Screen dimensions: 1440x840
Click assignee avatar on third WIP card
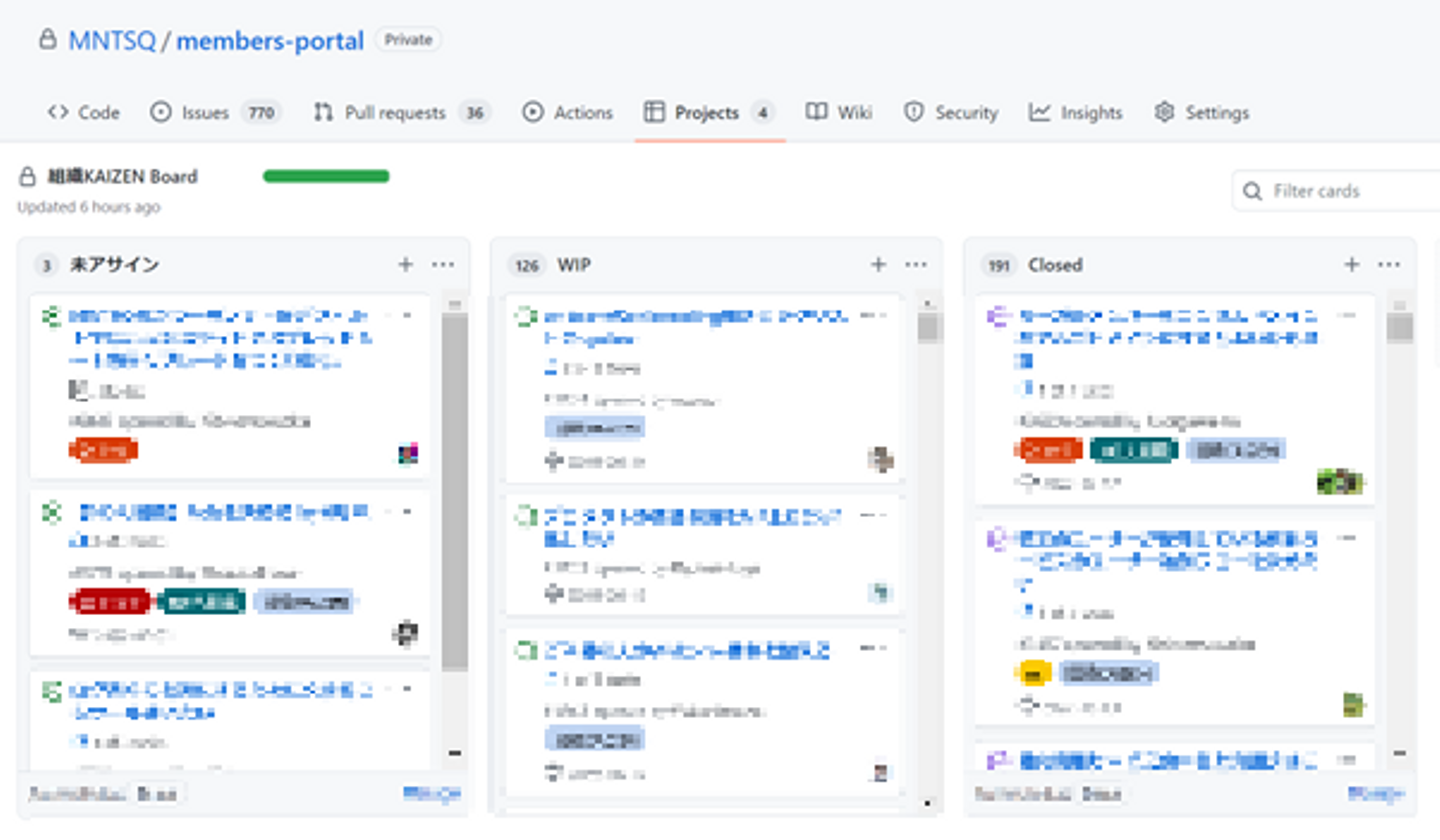(x=880, y=772)
